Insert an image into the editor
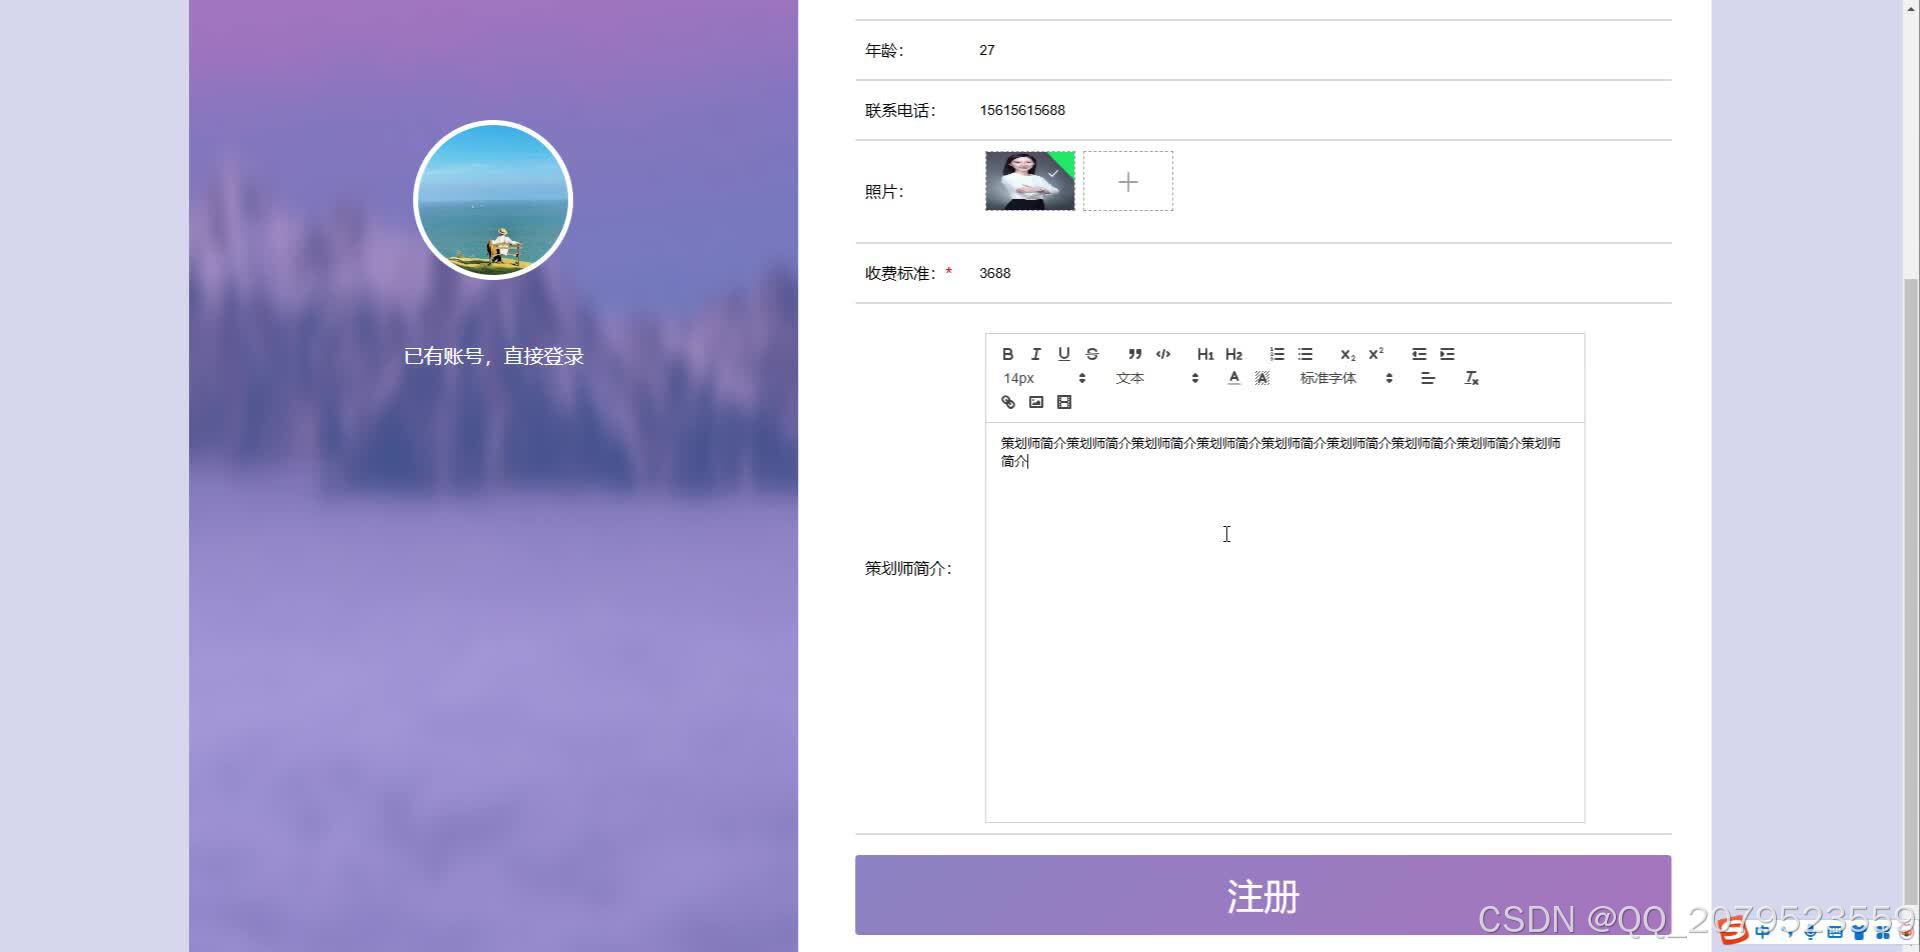The image size is (1920, 952). pyautogui.click(x=1036, y=402)
